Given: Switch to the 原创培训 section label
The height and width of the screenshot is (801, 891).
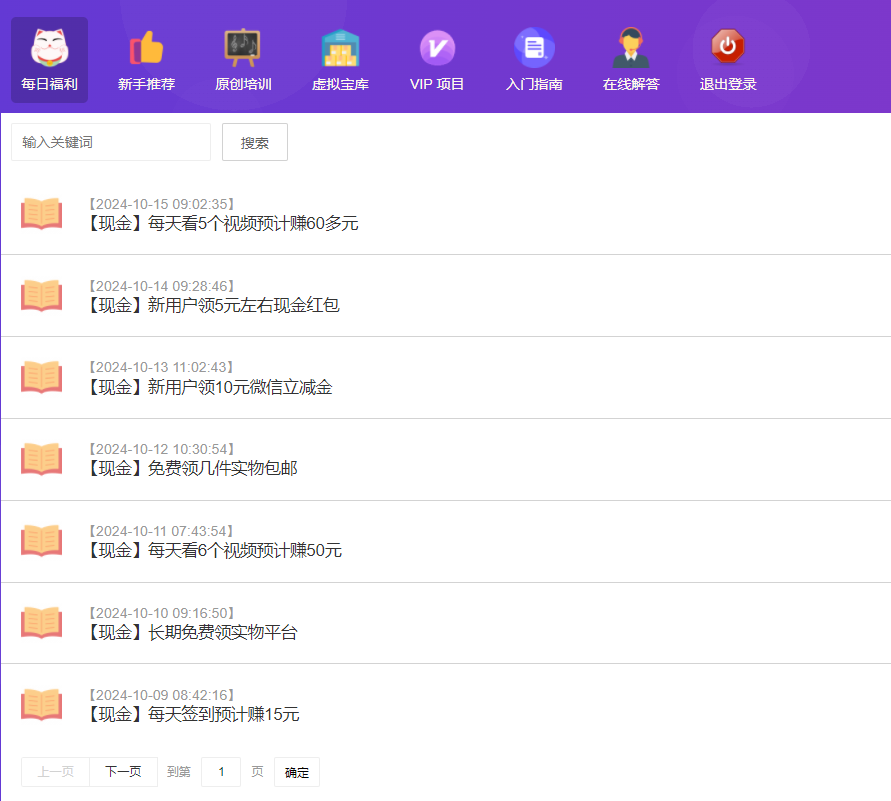Looking at the screenshot, I should tap(243, 84).
